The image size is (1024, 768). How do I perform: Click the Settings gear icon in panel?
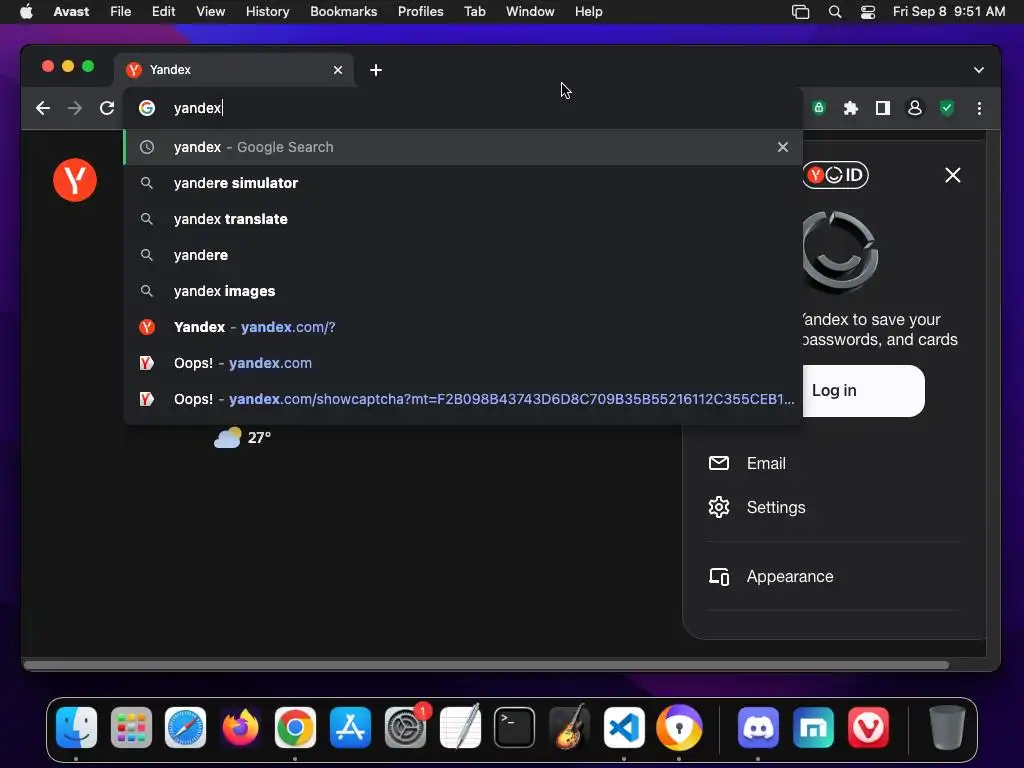[x=718, y=507]
